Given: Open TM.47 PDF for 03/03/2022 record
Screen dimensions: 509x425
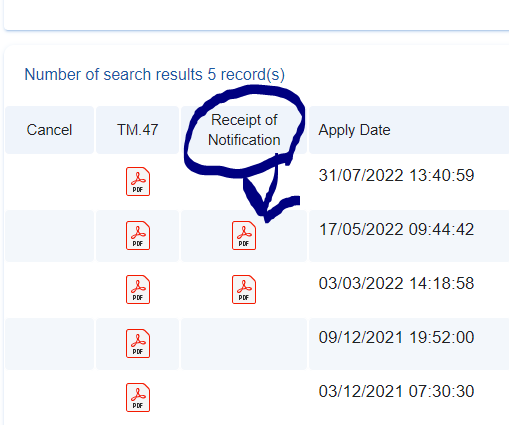Looking at the screenshot, I should (x=138, y=289).
